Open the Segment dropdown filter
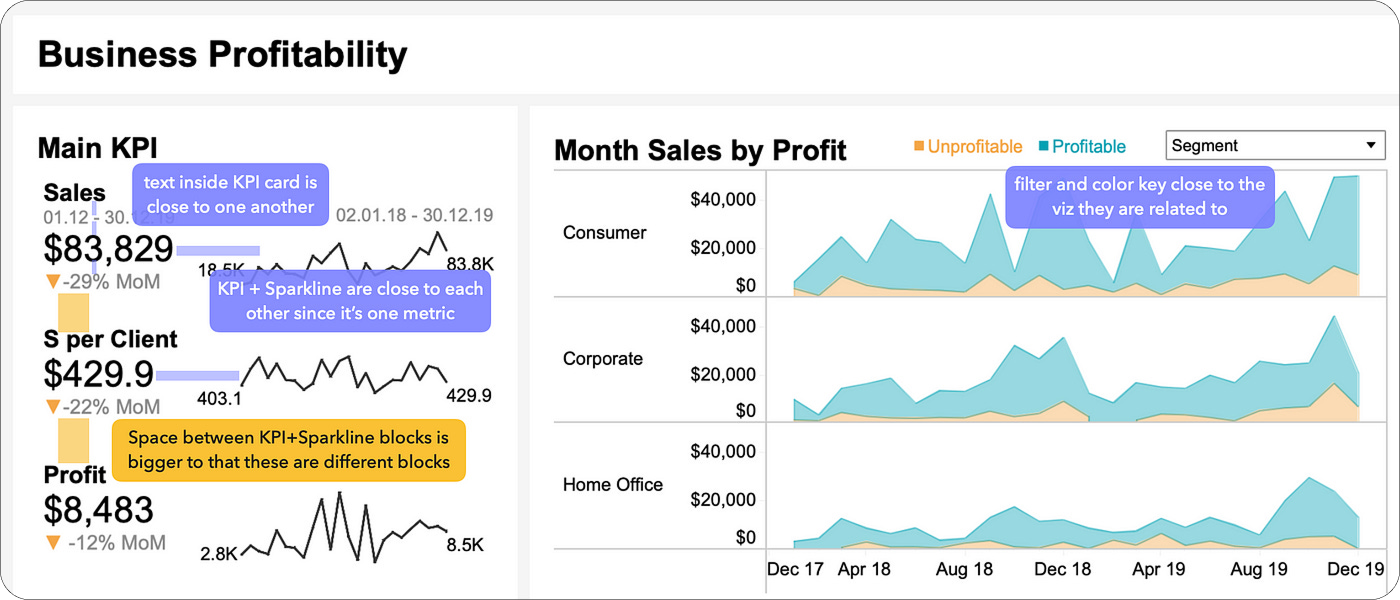This screenshot has width=1400, height=600. pos(1265,146)
